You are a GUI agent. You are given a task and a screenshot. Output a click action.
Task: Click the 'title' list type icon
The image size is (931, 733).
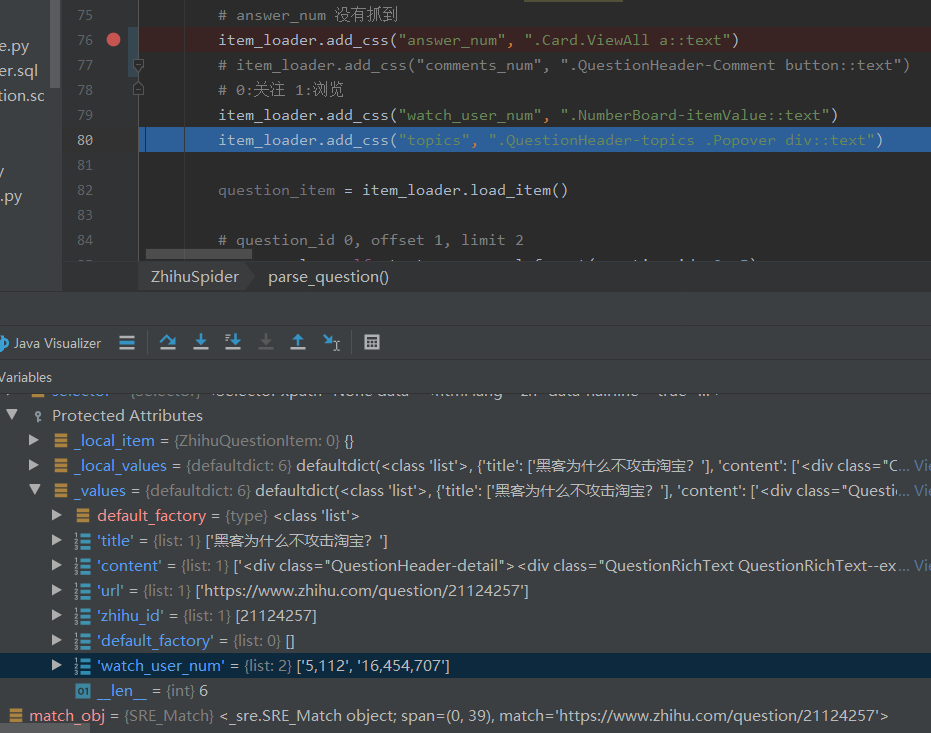[83, 541]
